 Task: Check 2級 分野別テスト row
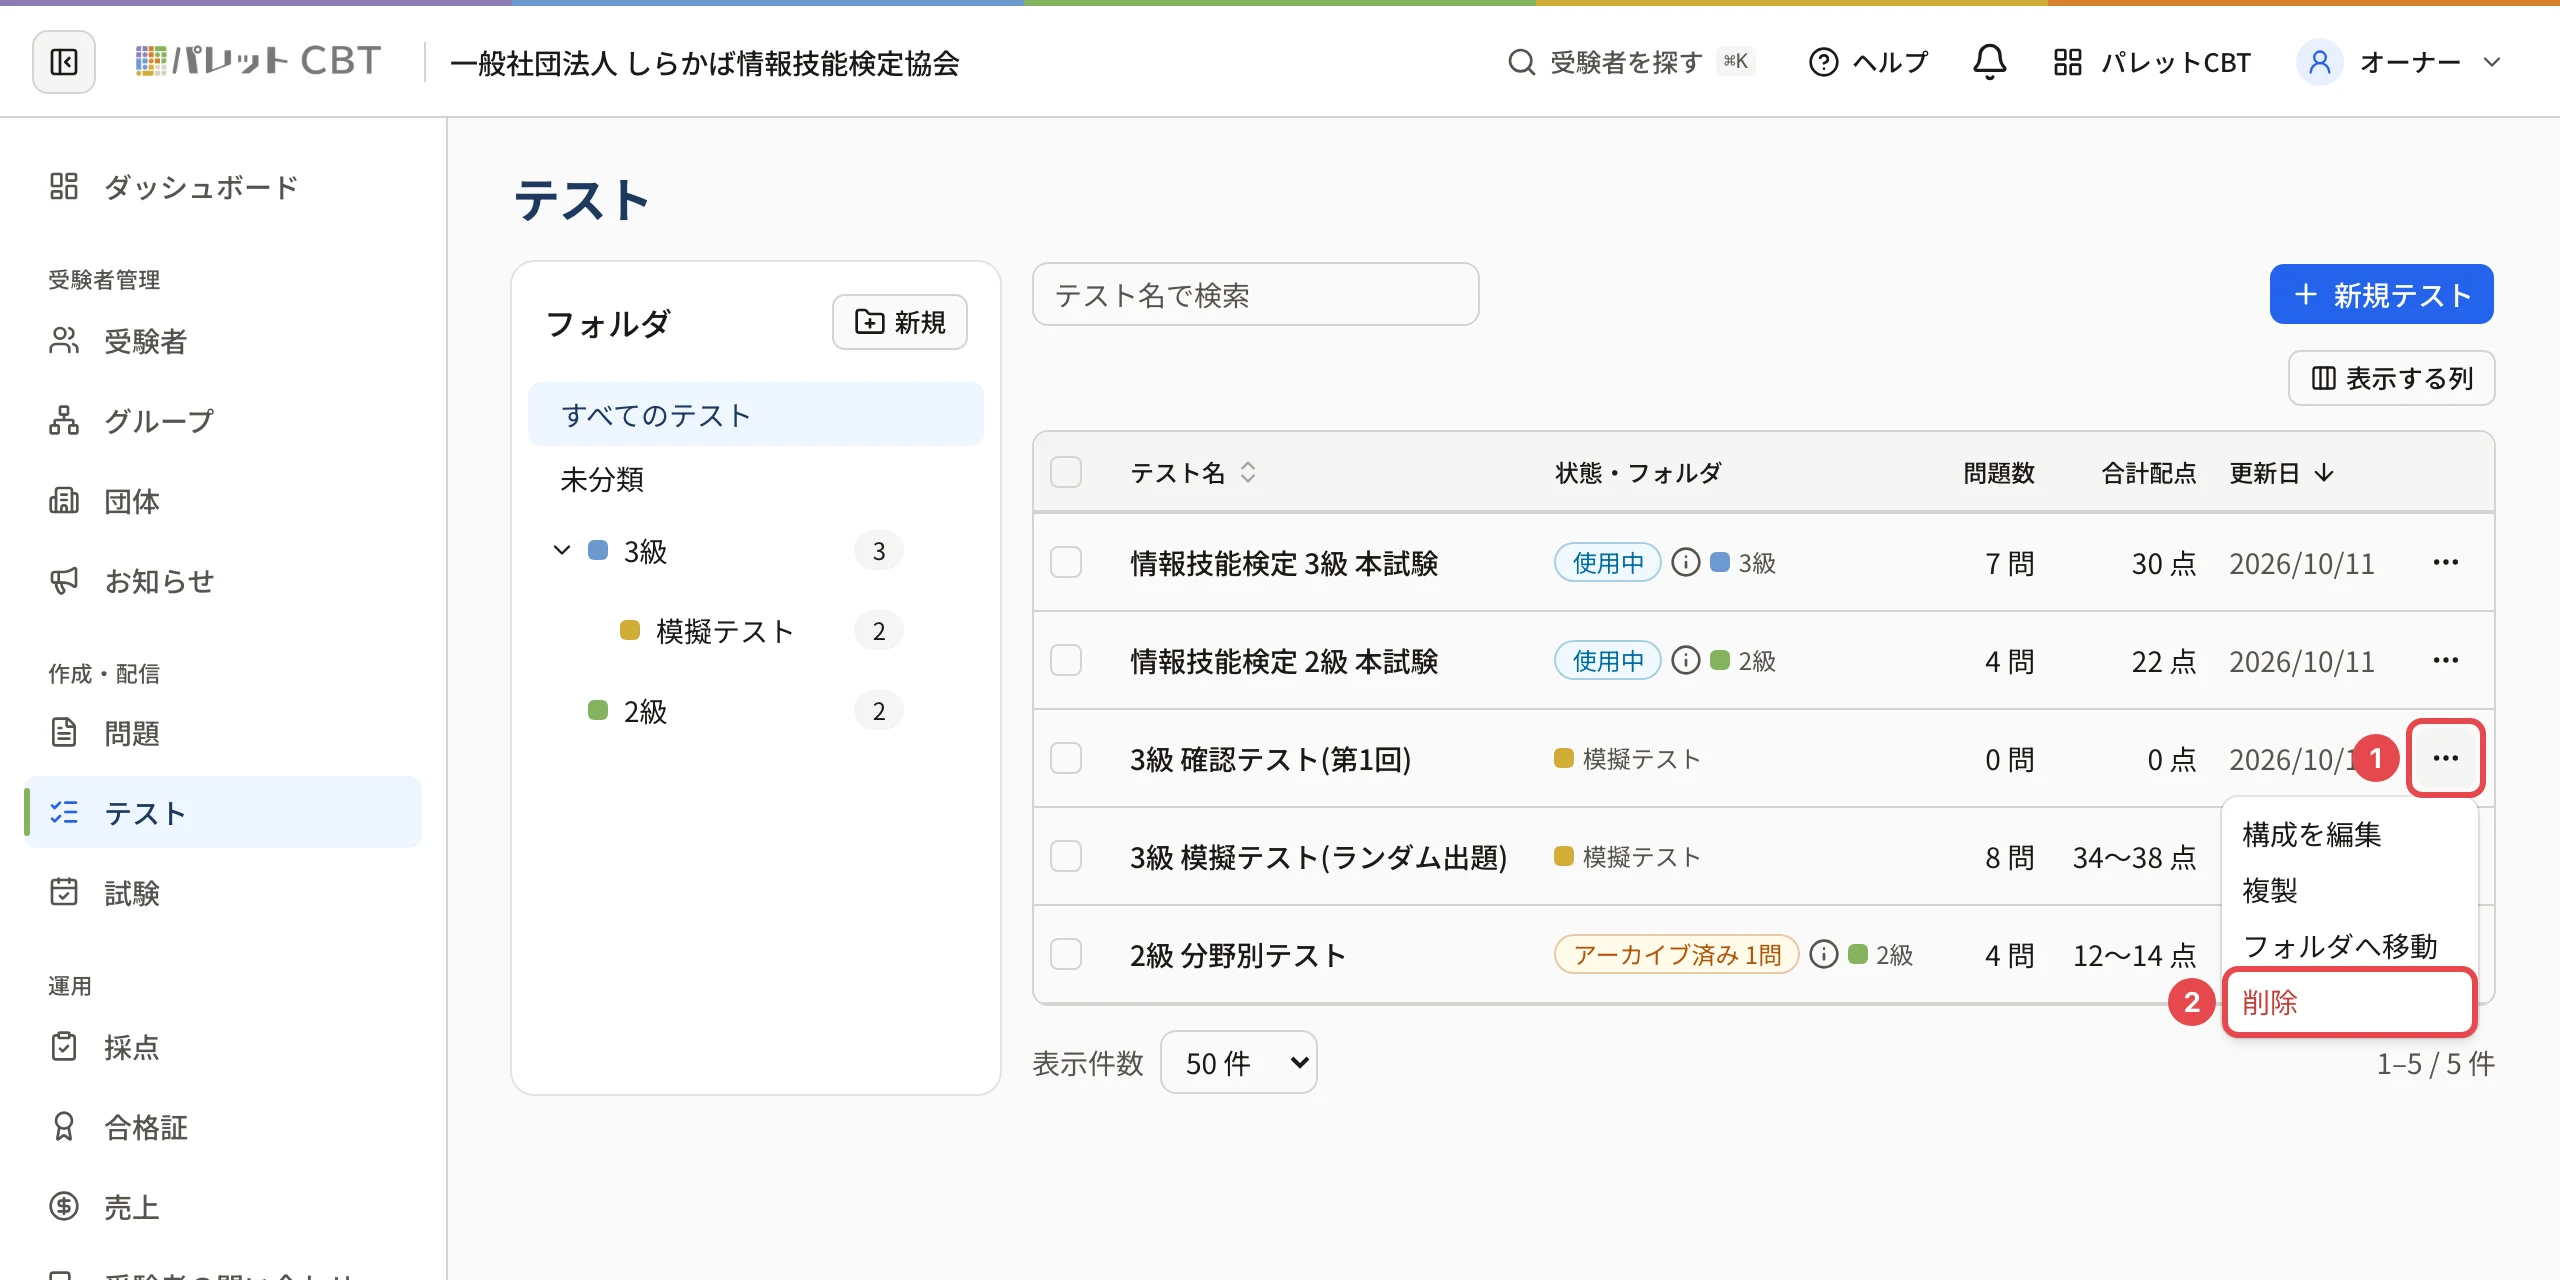pos(1066,954)
